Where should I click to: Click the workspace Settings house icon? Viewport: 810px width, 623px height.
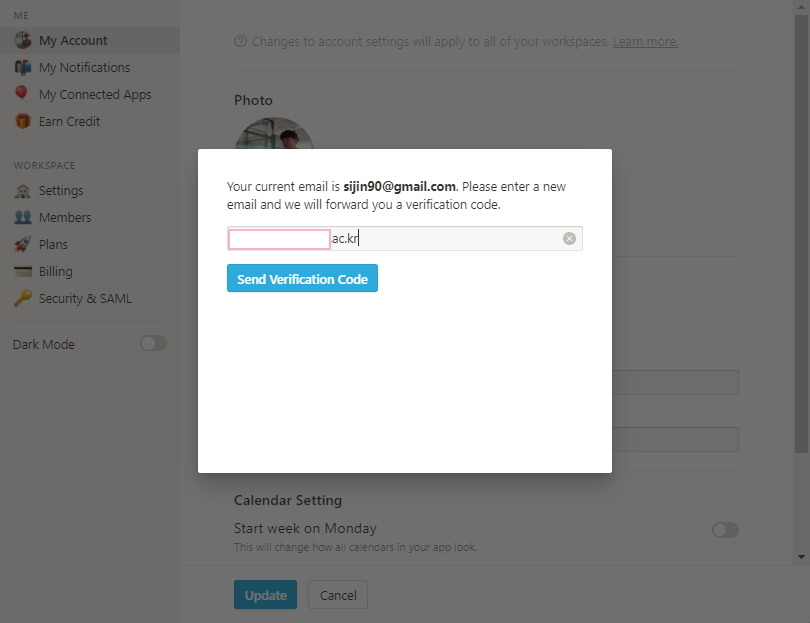22,190
